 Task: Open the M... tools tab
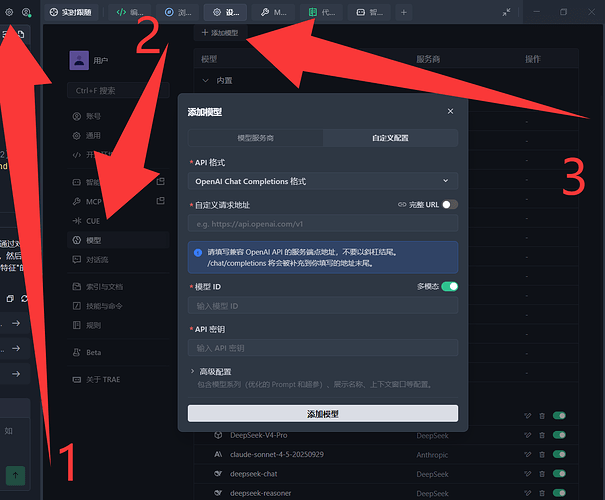tap(273, 12)
